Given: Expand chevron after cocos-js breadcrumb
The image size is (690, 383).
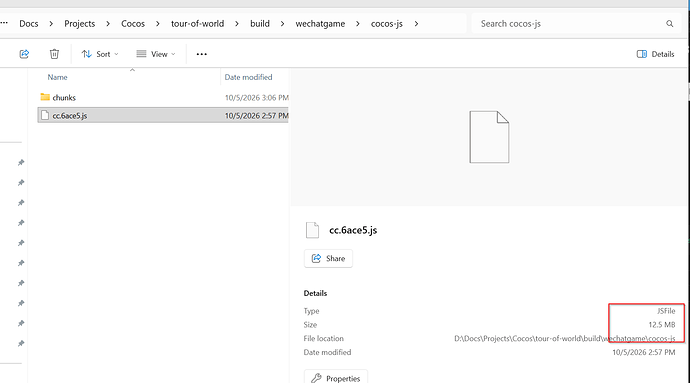Looking at the screenshot, I should coord(416,24).
